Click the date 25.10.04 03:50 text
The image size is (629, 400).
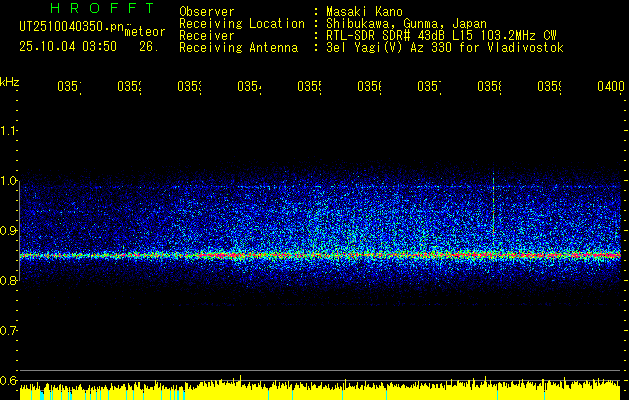(x=68, y=47)
